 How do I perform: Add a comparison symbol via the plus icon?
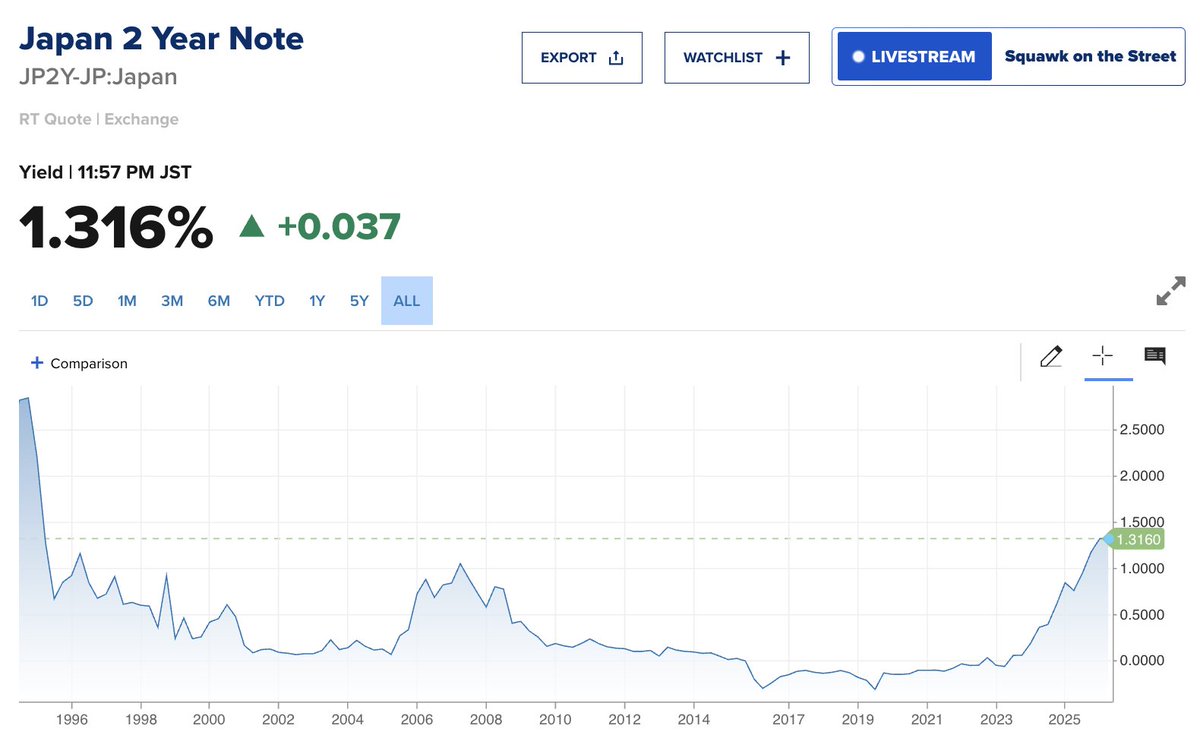(37, 363)
